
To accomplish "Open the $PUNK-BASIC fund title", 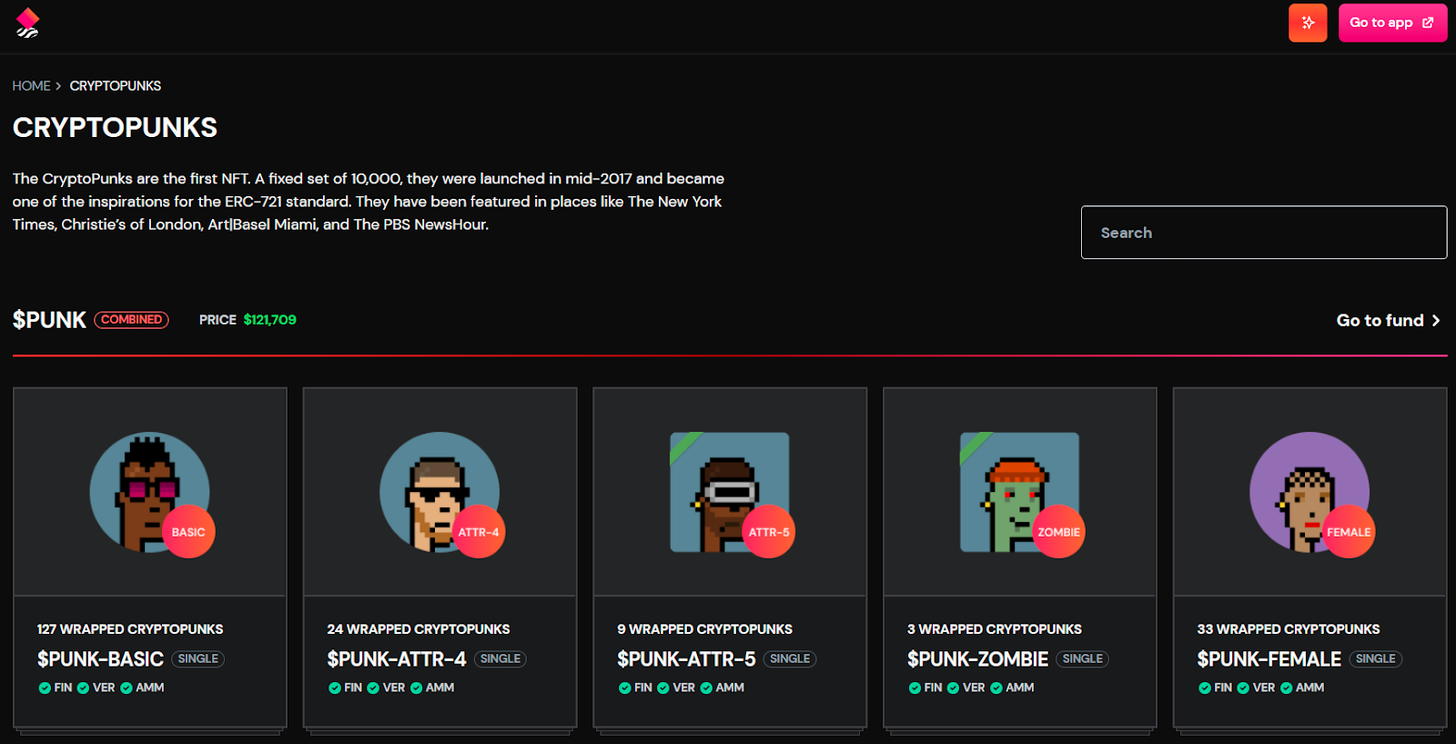I will tap(100, 660).
